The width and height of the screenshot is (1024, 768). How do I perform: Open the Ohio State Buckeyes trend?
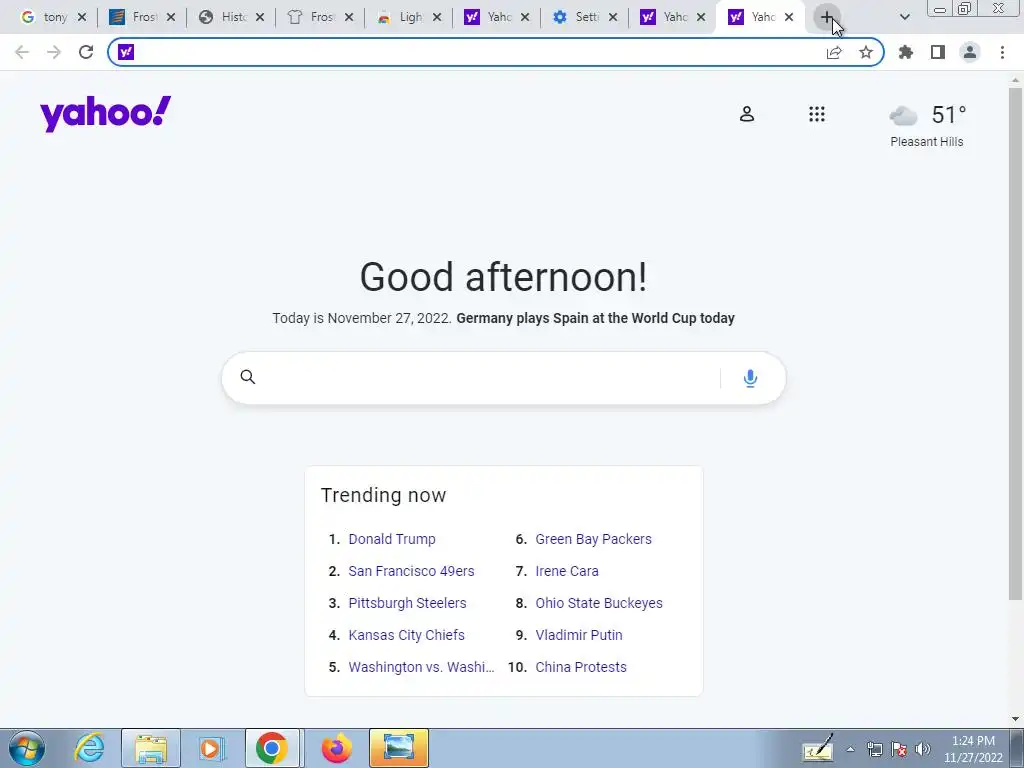click(x=599, y=603)
